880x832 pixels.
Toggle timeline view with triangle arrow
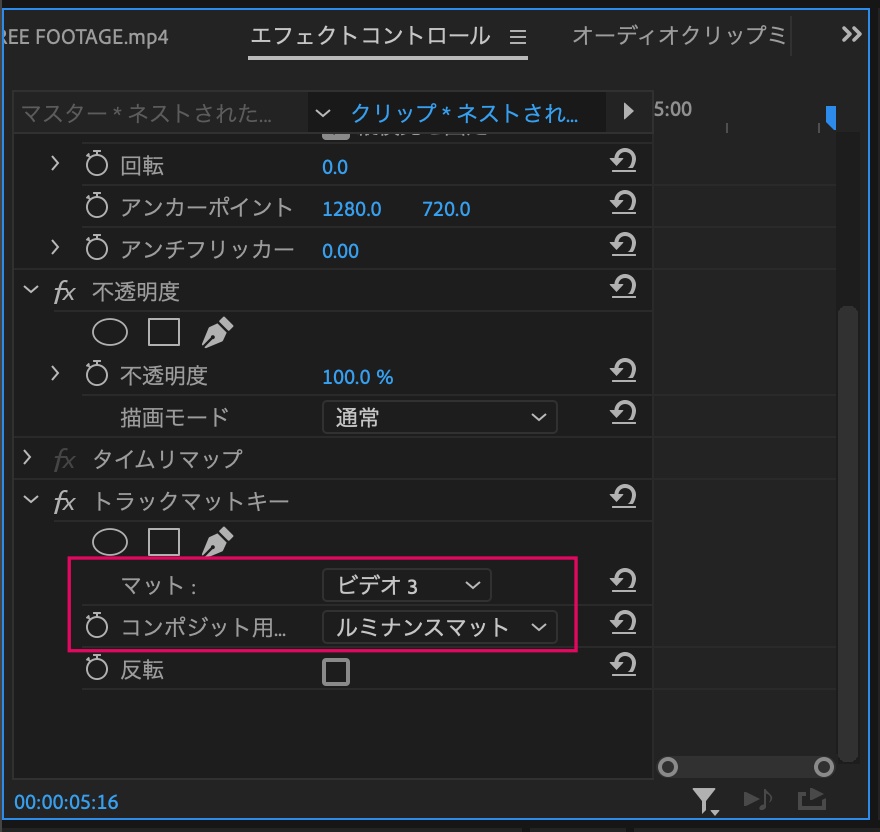pyautogui.click(x=629, y=111)
